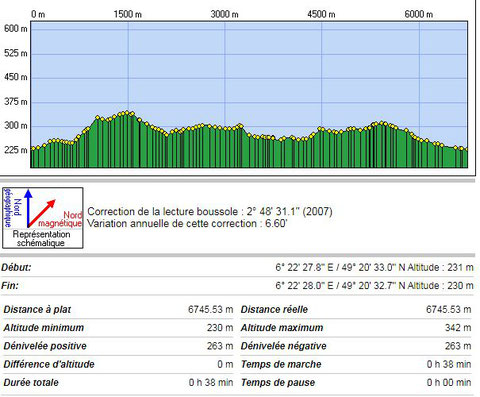This screenshot has width=480, height=397.
Task: Click the Distance à plat value
Action: 210,309
